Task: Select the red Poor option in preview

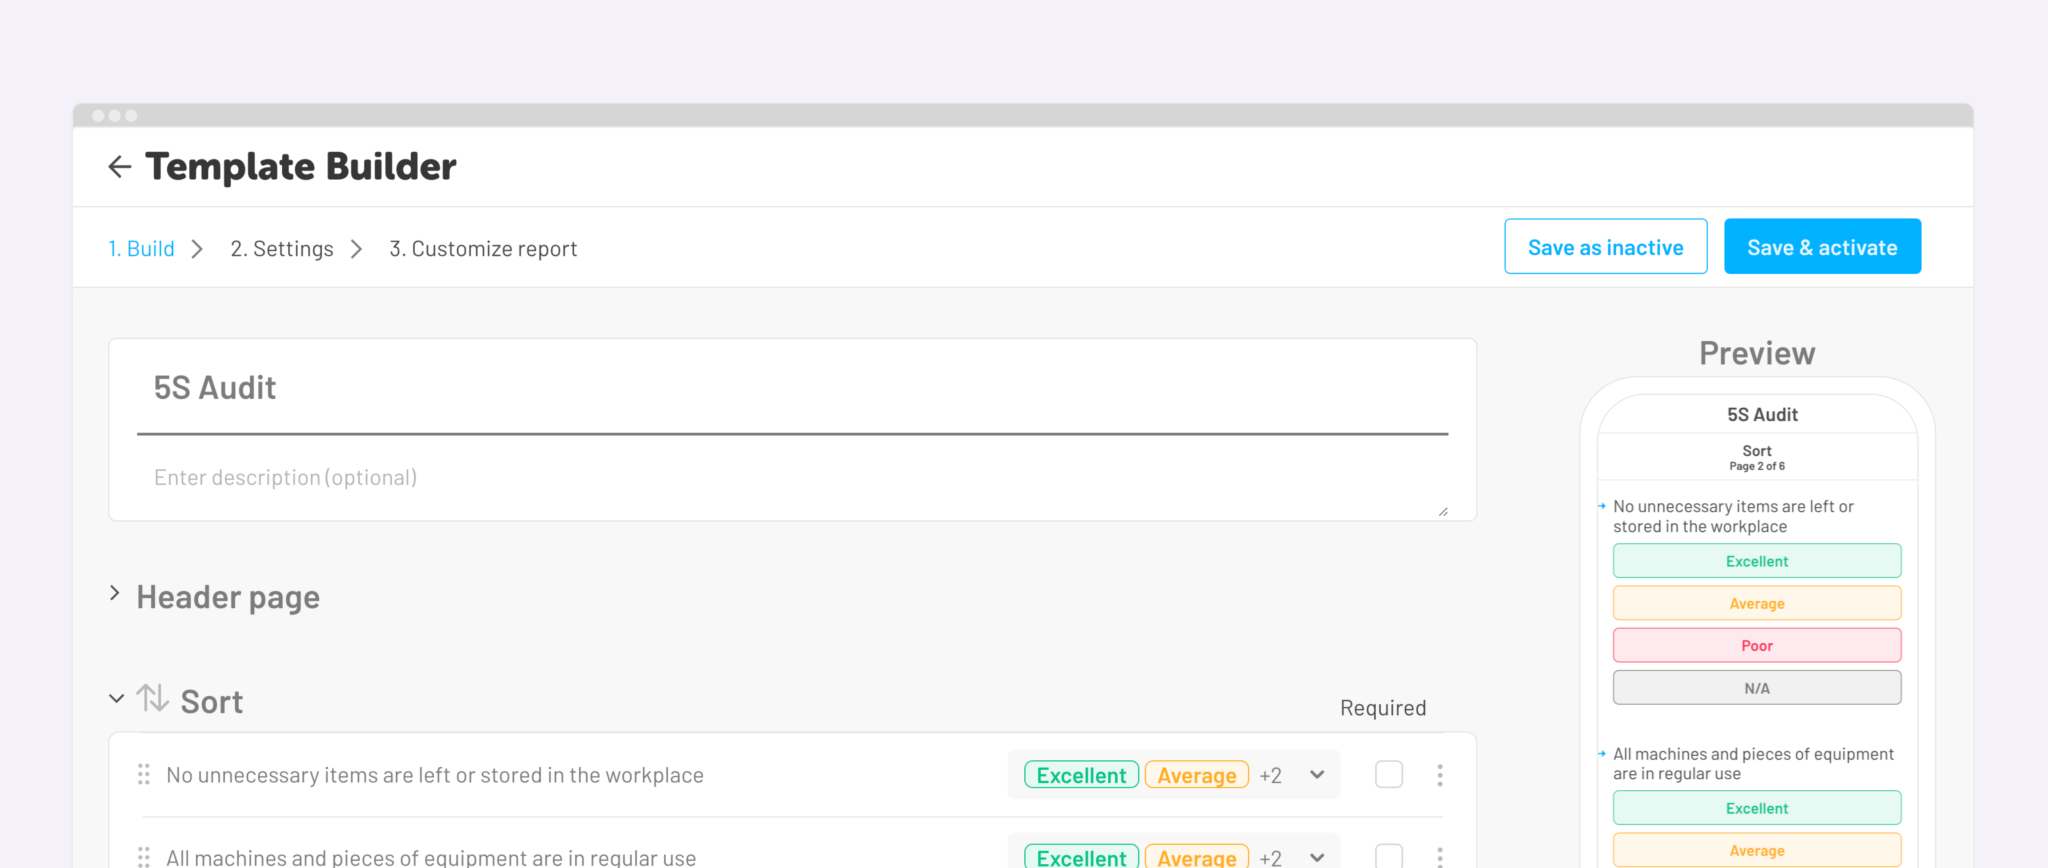Action: pyautogui.click(x=1756, y=646)
